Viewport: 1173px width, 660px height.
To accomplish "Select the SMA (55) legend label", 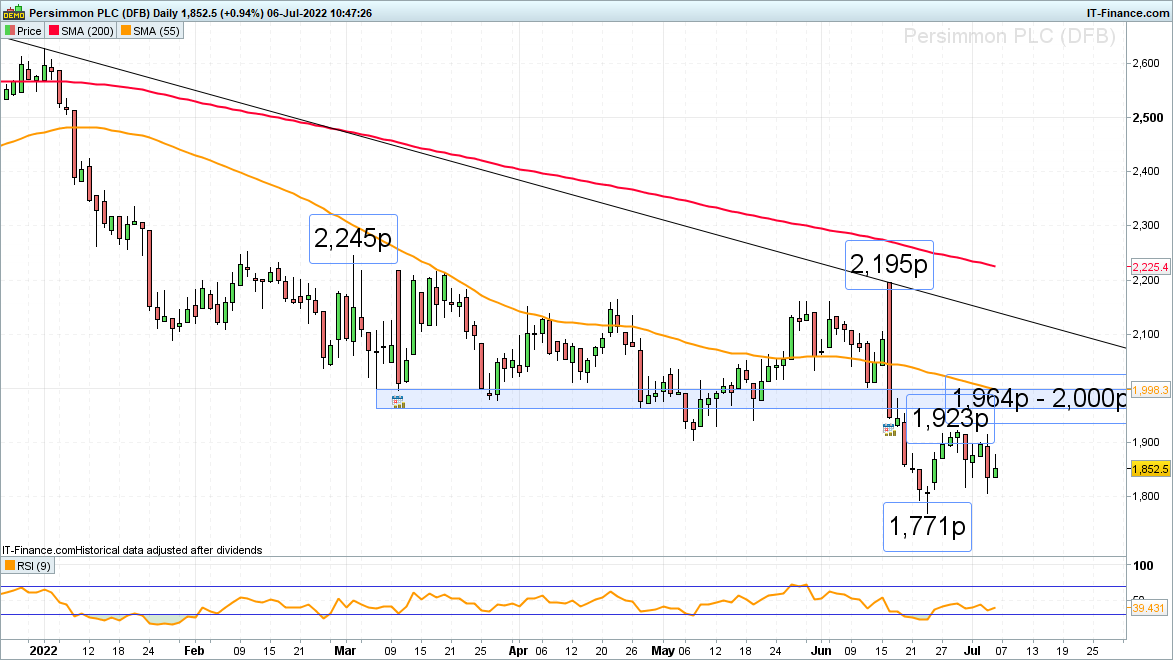I will tap(156, 31).
